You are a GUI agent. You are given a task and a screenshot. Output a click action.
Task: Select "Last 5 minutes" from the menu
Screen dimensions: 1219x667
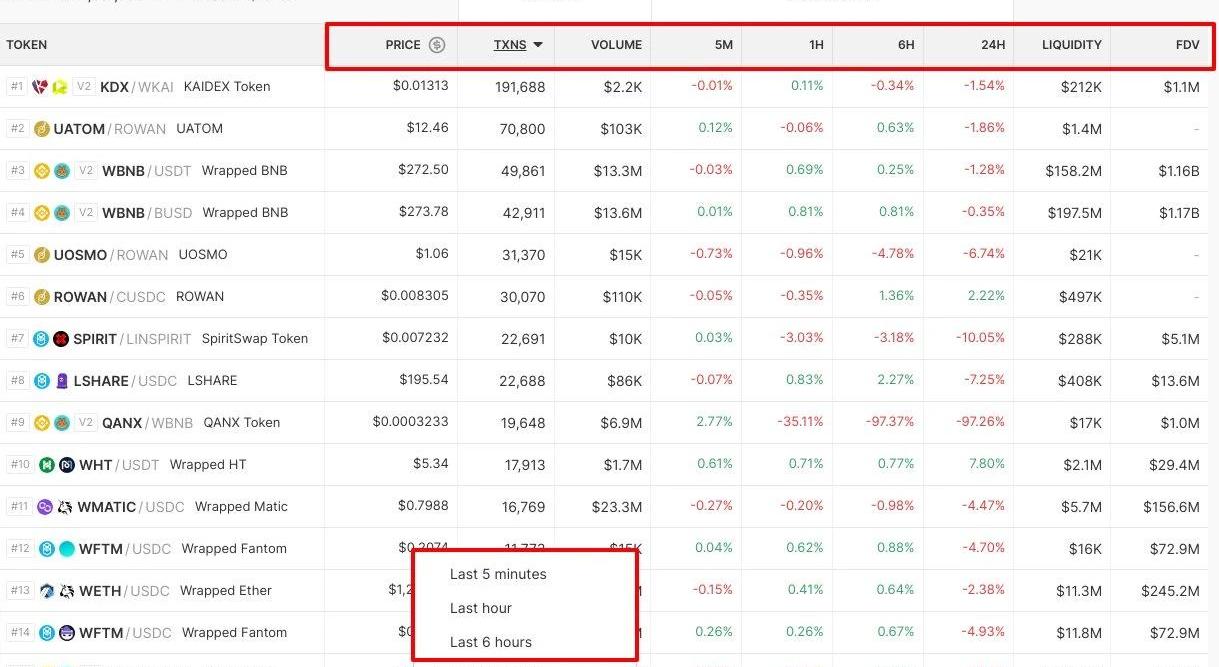tap(498, 574)
